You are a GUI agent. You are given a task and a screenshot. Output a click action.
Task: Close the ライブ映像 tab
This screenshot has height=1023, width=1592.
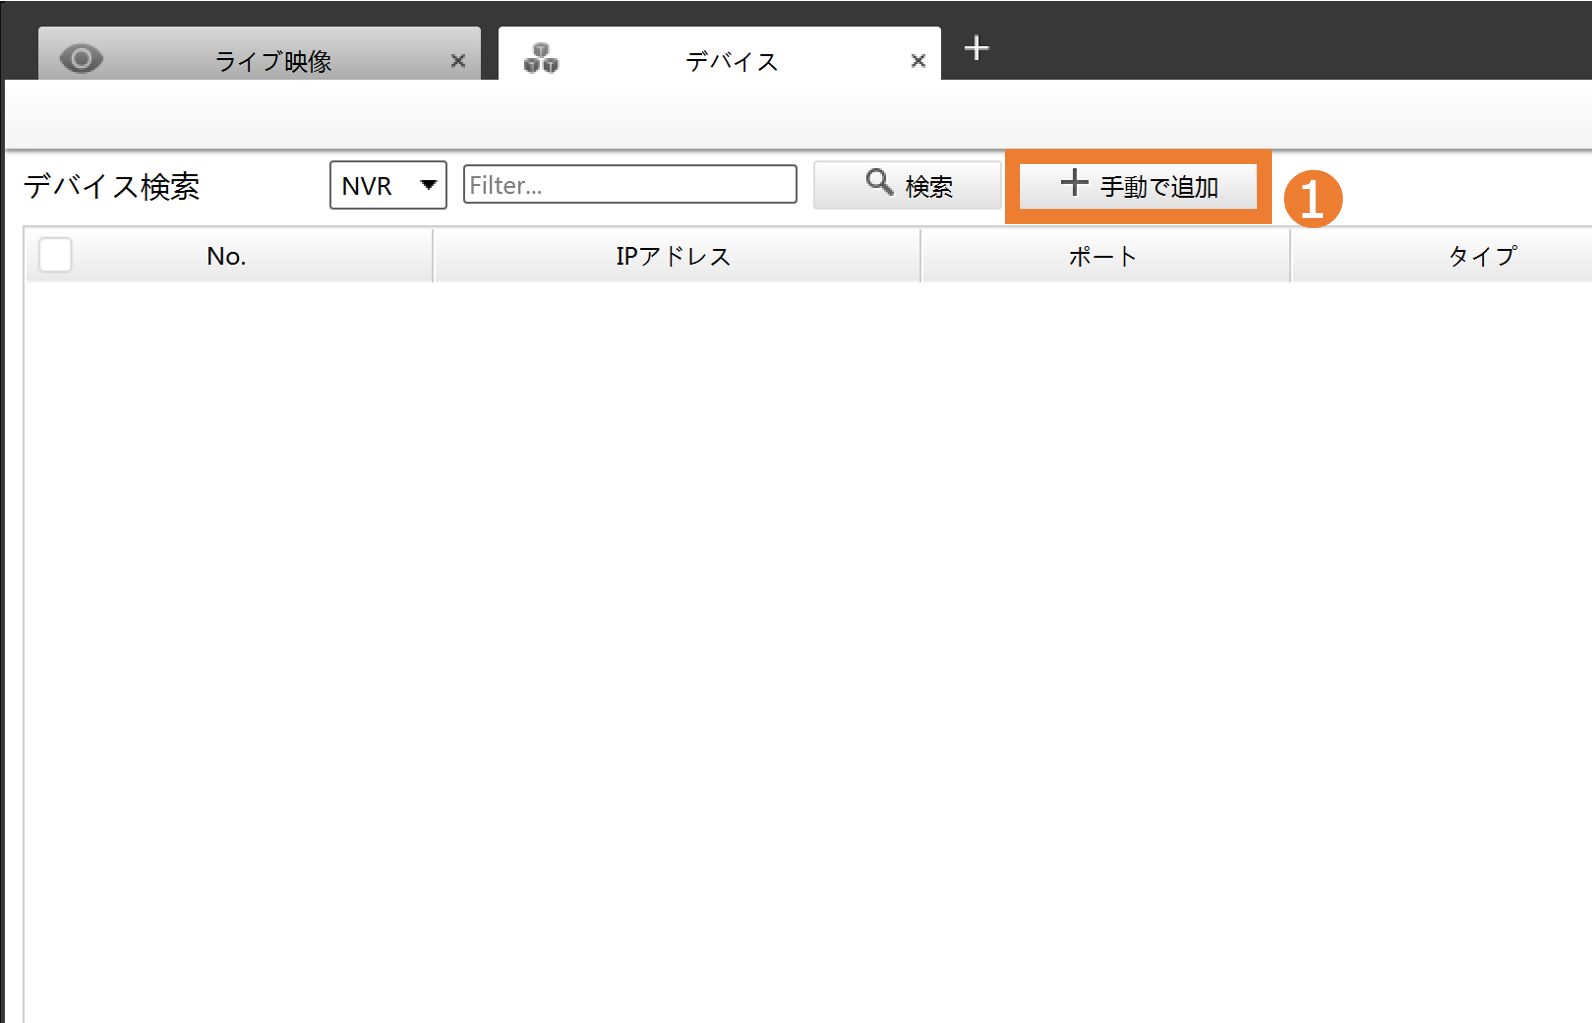click(458, 61)
